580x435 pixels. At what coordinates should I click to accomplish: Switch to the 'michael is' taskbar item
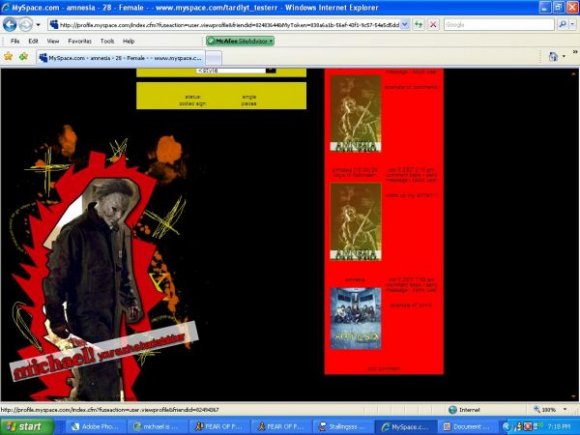(x=159, y=426)
